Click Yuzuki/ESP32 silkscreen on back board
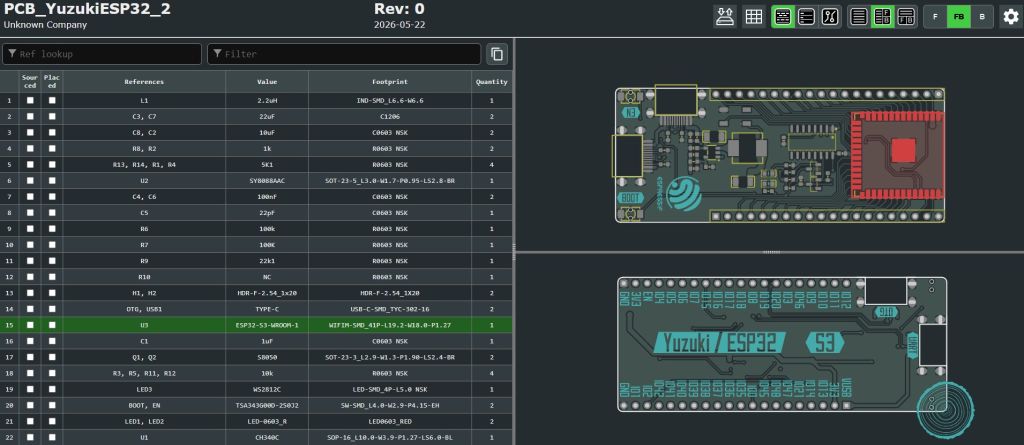Screen dimensions: 1024x445 coord(719,342)
